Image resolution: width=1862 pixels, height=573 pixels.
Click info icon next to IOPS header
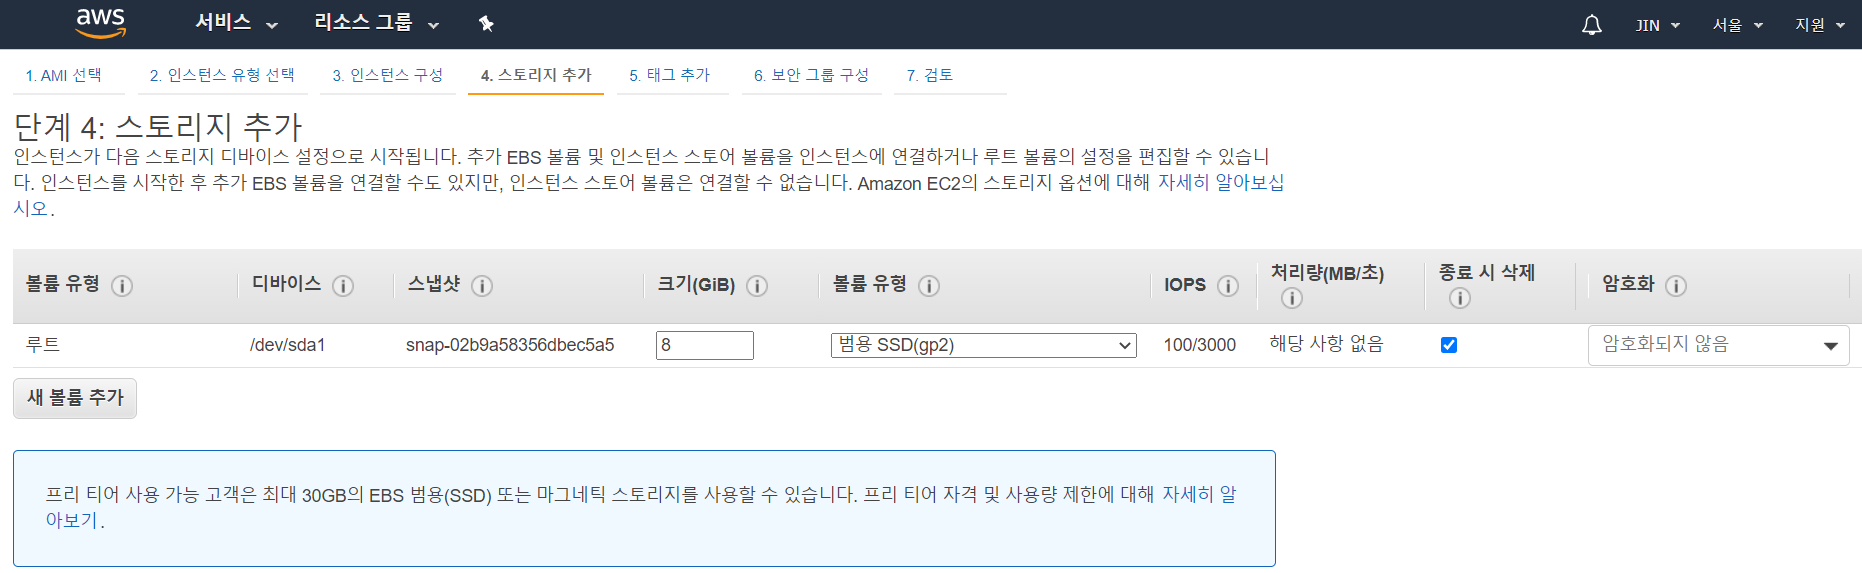(1228, 286)
